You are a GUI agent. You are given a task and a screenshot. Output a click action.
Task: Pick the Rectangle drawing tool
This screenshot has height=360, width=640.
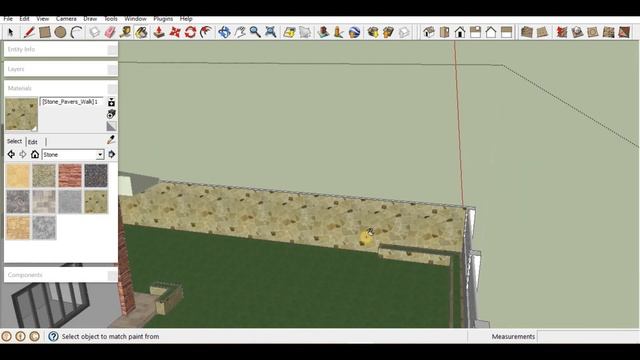tap(44, 32)
